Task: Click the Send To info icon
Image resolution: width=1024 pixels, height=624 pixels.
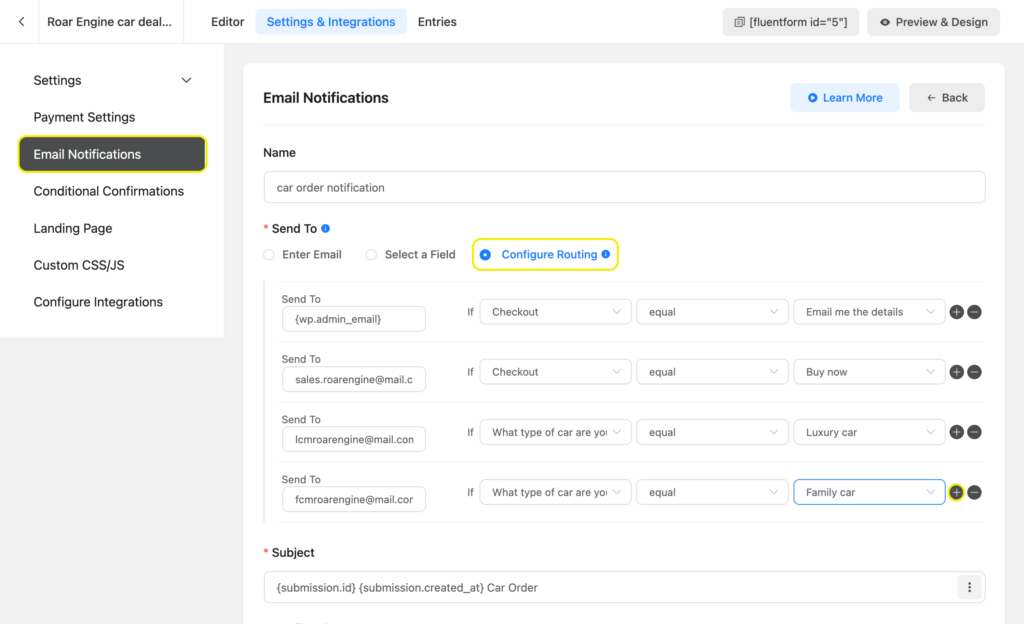Action: coord(325,228)
